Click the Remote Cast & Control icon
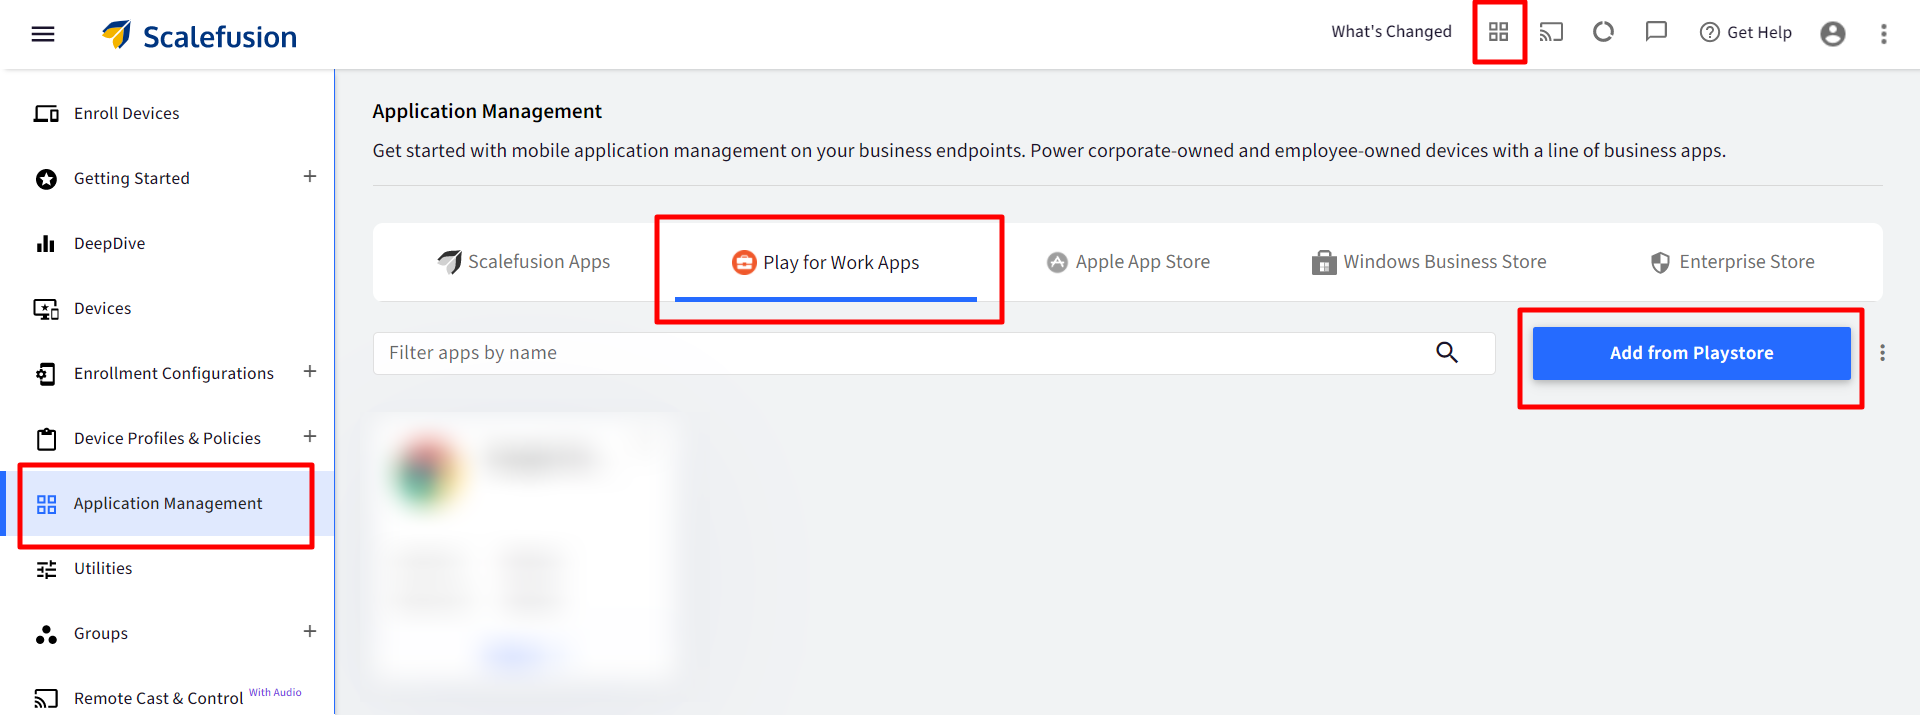 click(x=46, y=698)
